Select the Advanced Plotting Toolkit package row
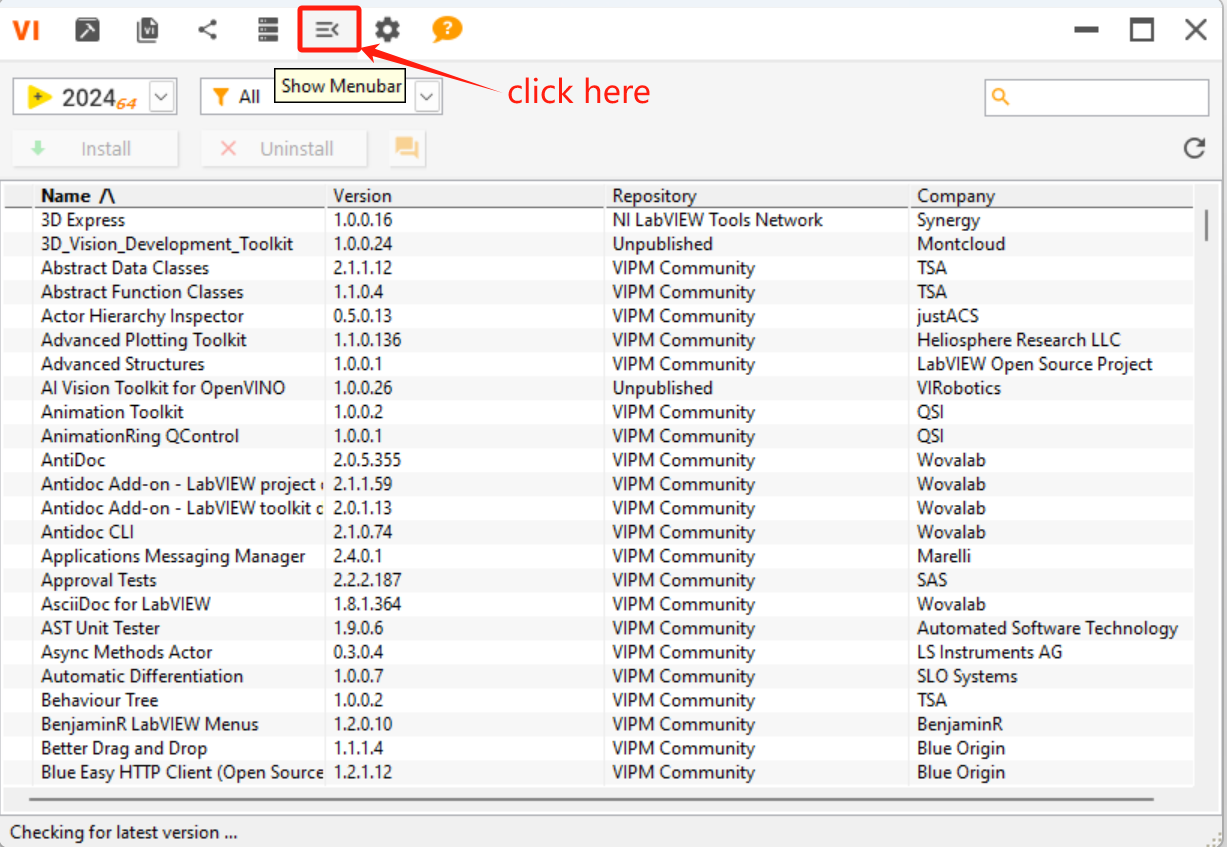 tap(143, 340)
